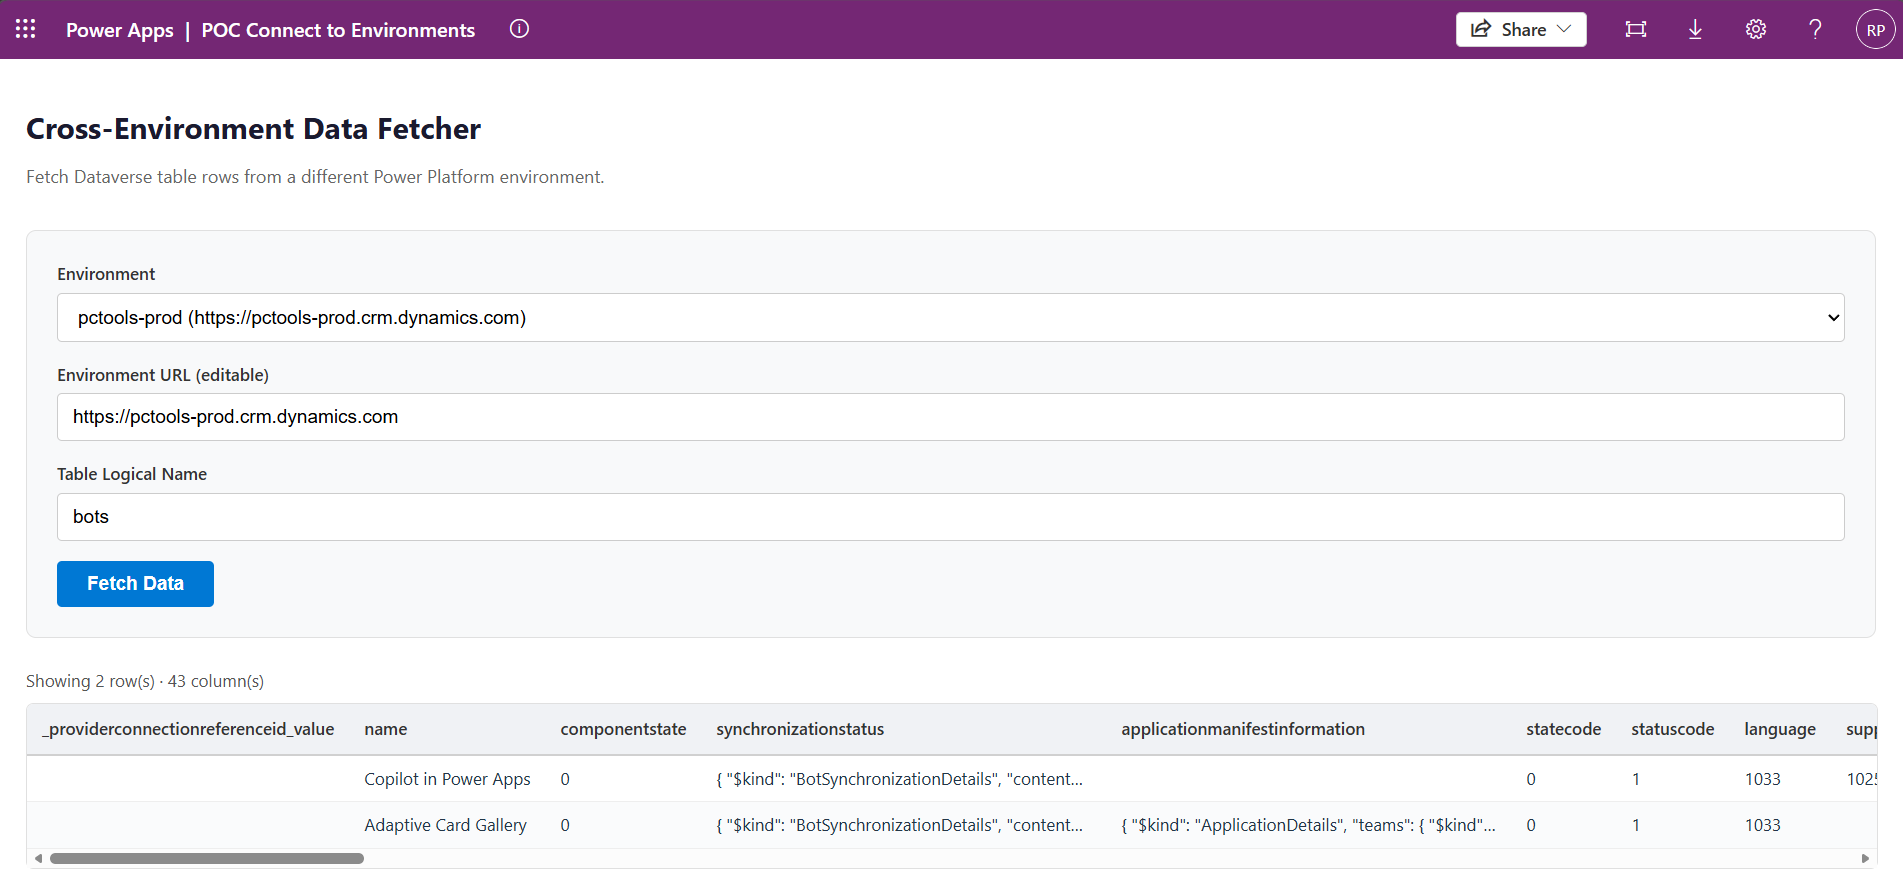Open the help question mark icon
This screenshot has width=1903, height=871.
[x=1815, y=29]
